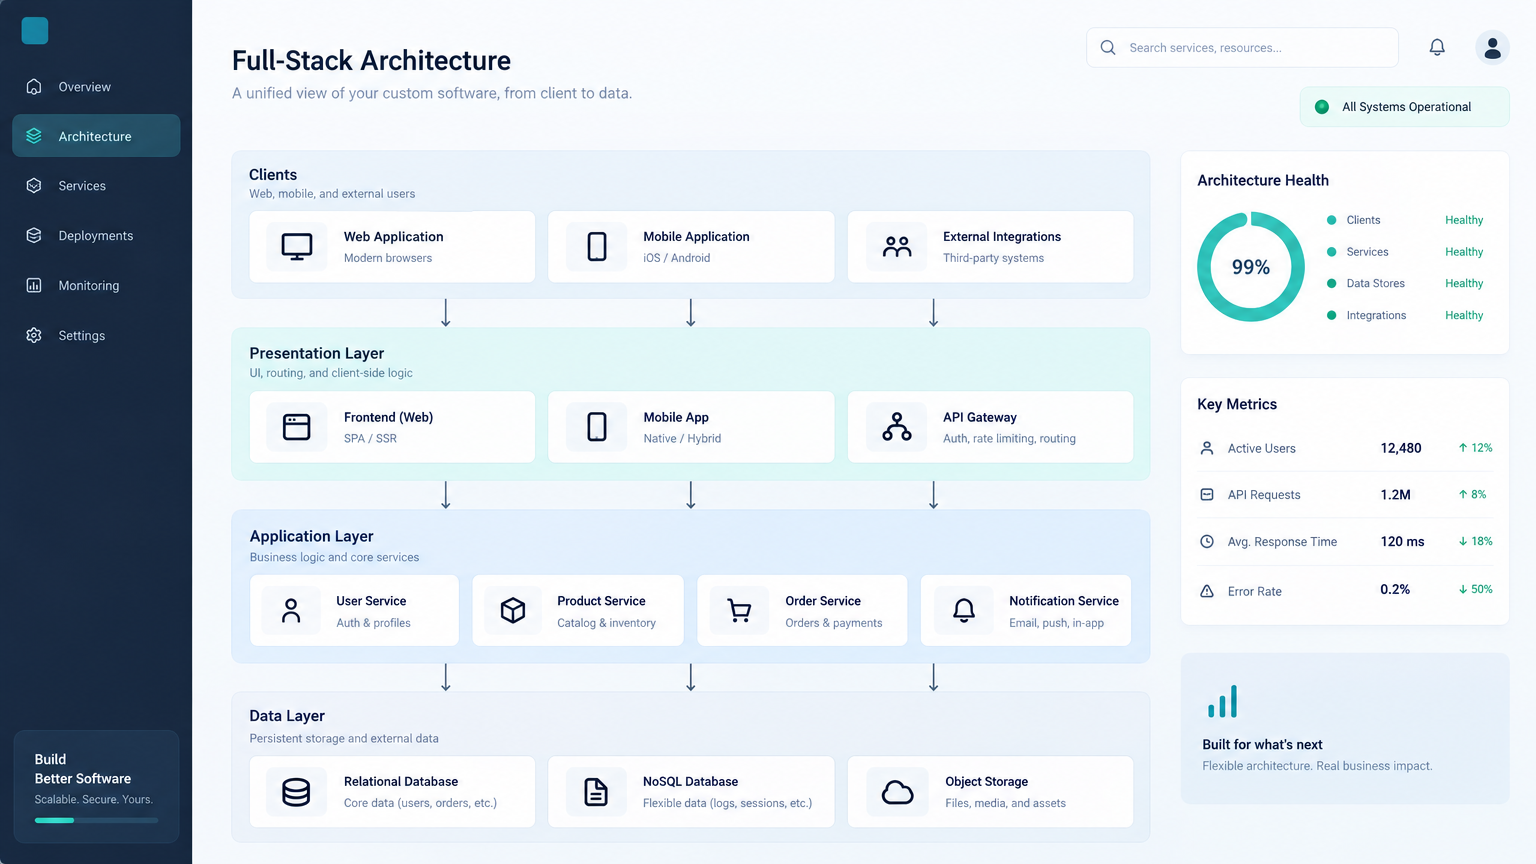The height and width of the screenshot is (864, 1536).
Task: Click the API Gateway network icon
Action: (897, 427)
